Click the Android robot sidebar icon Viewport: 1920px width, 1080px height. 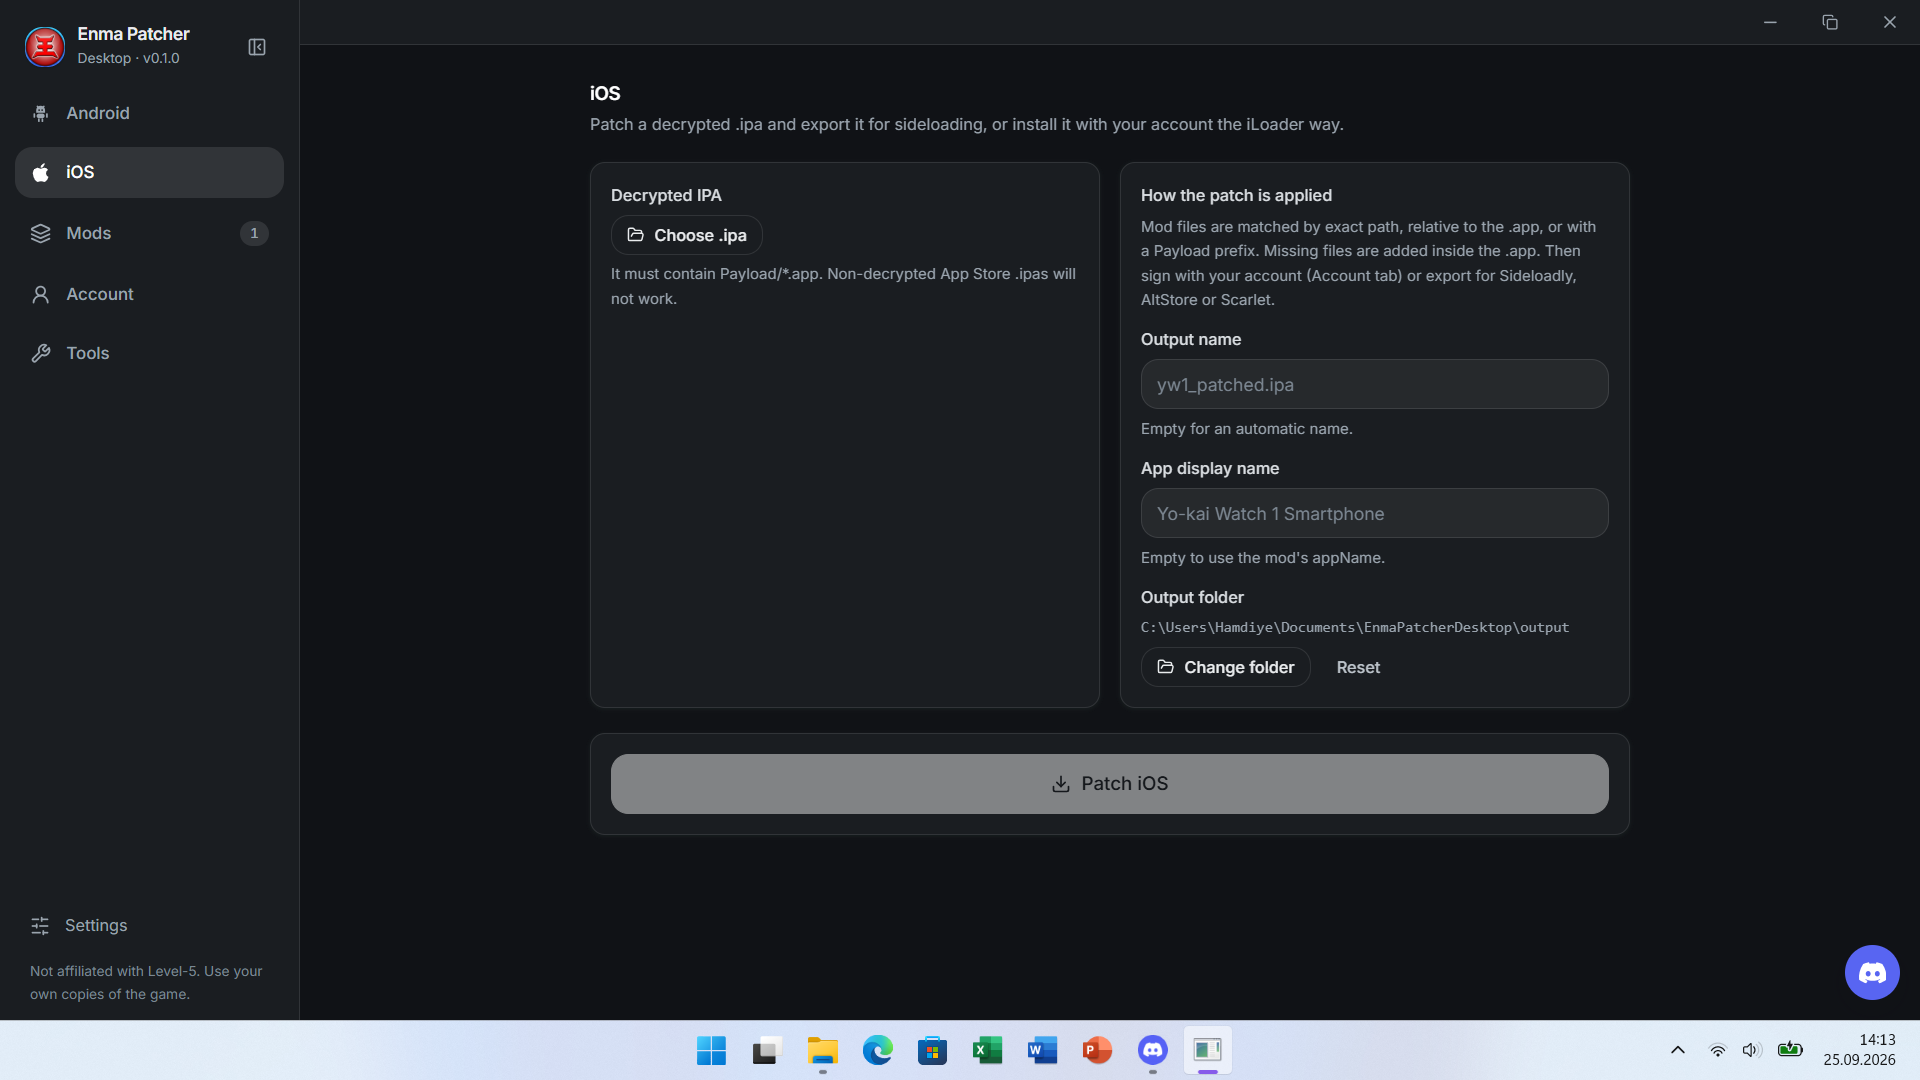(x=41, y=113)
